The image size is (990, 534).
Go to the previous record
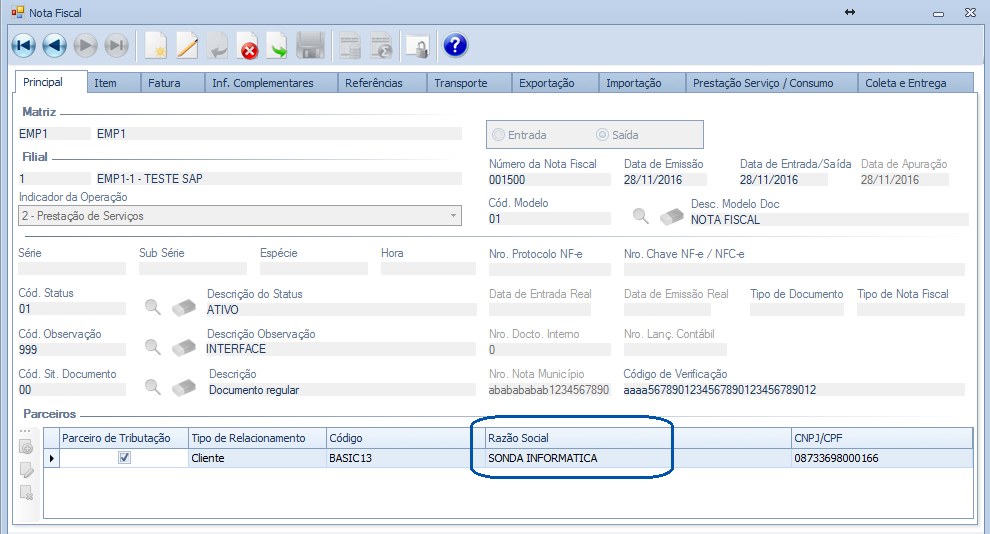click(x=55, y=45)
